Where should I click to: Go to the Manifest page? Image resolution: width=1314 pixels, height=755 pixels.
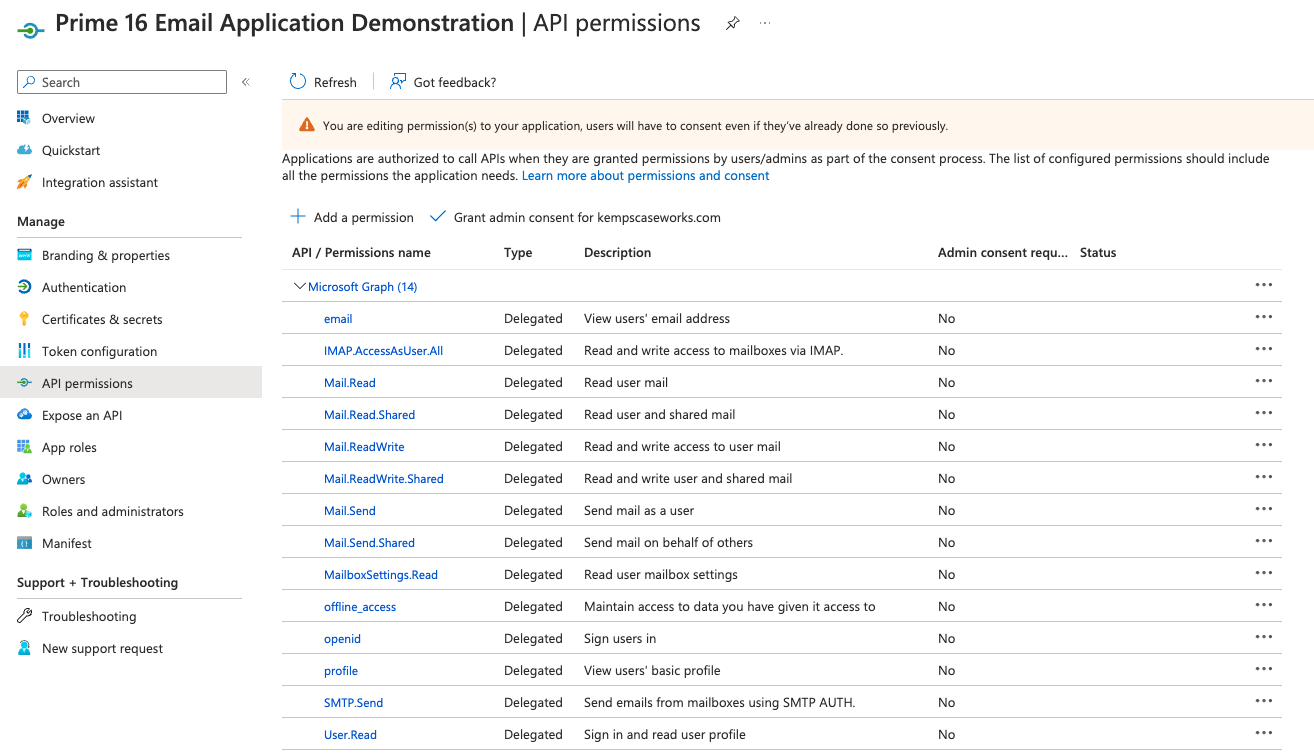[x=67, y=543]
